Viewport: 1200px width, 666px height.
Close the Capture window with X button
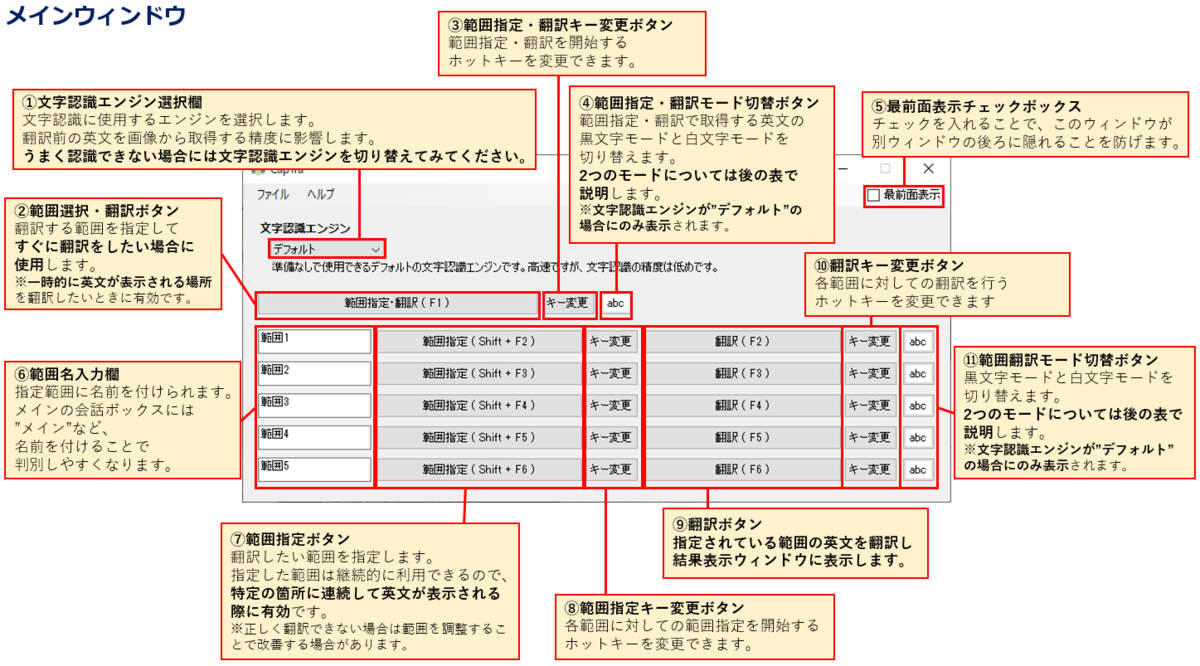click(927, 169)
